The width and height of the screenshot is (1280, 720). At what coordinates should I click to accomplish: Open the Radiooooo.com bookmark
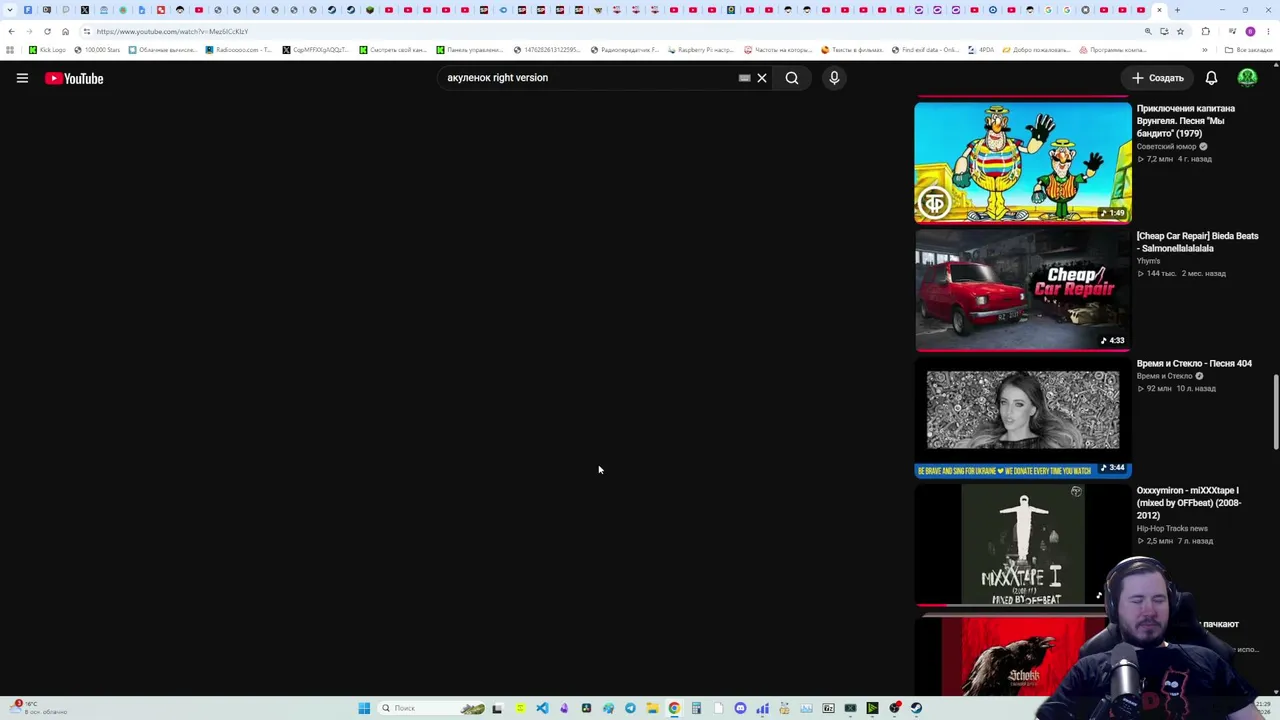pyautogui.click(x=239, y=50)
